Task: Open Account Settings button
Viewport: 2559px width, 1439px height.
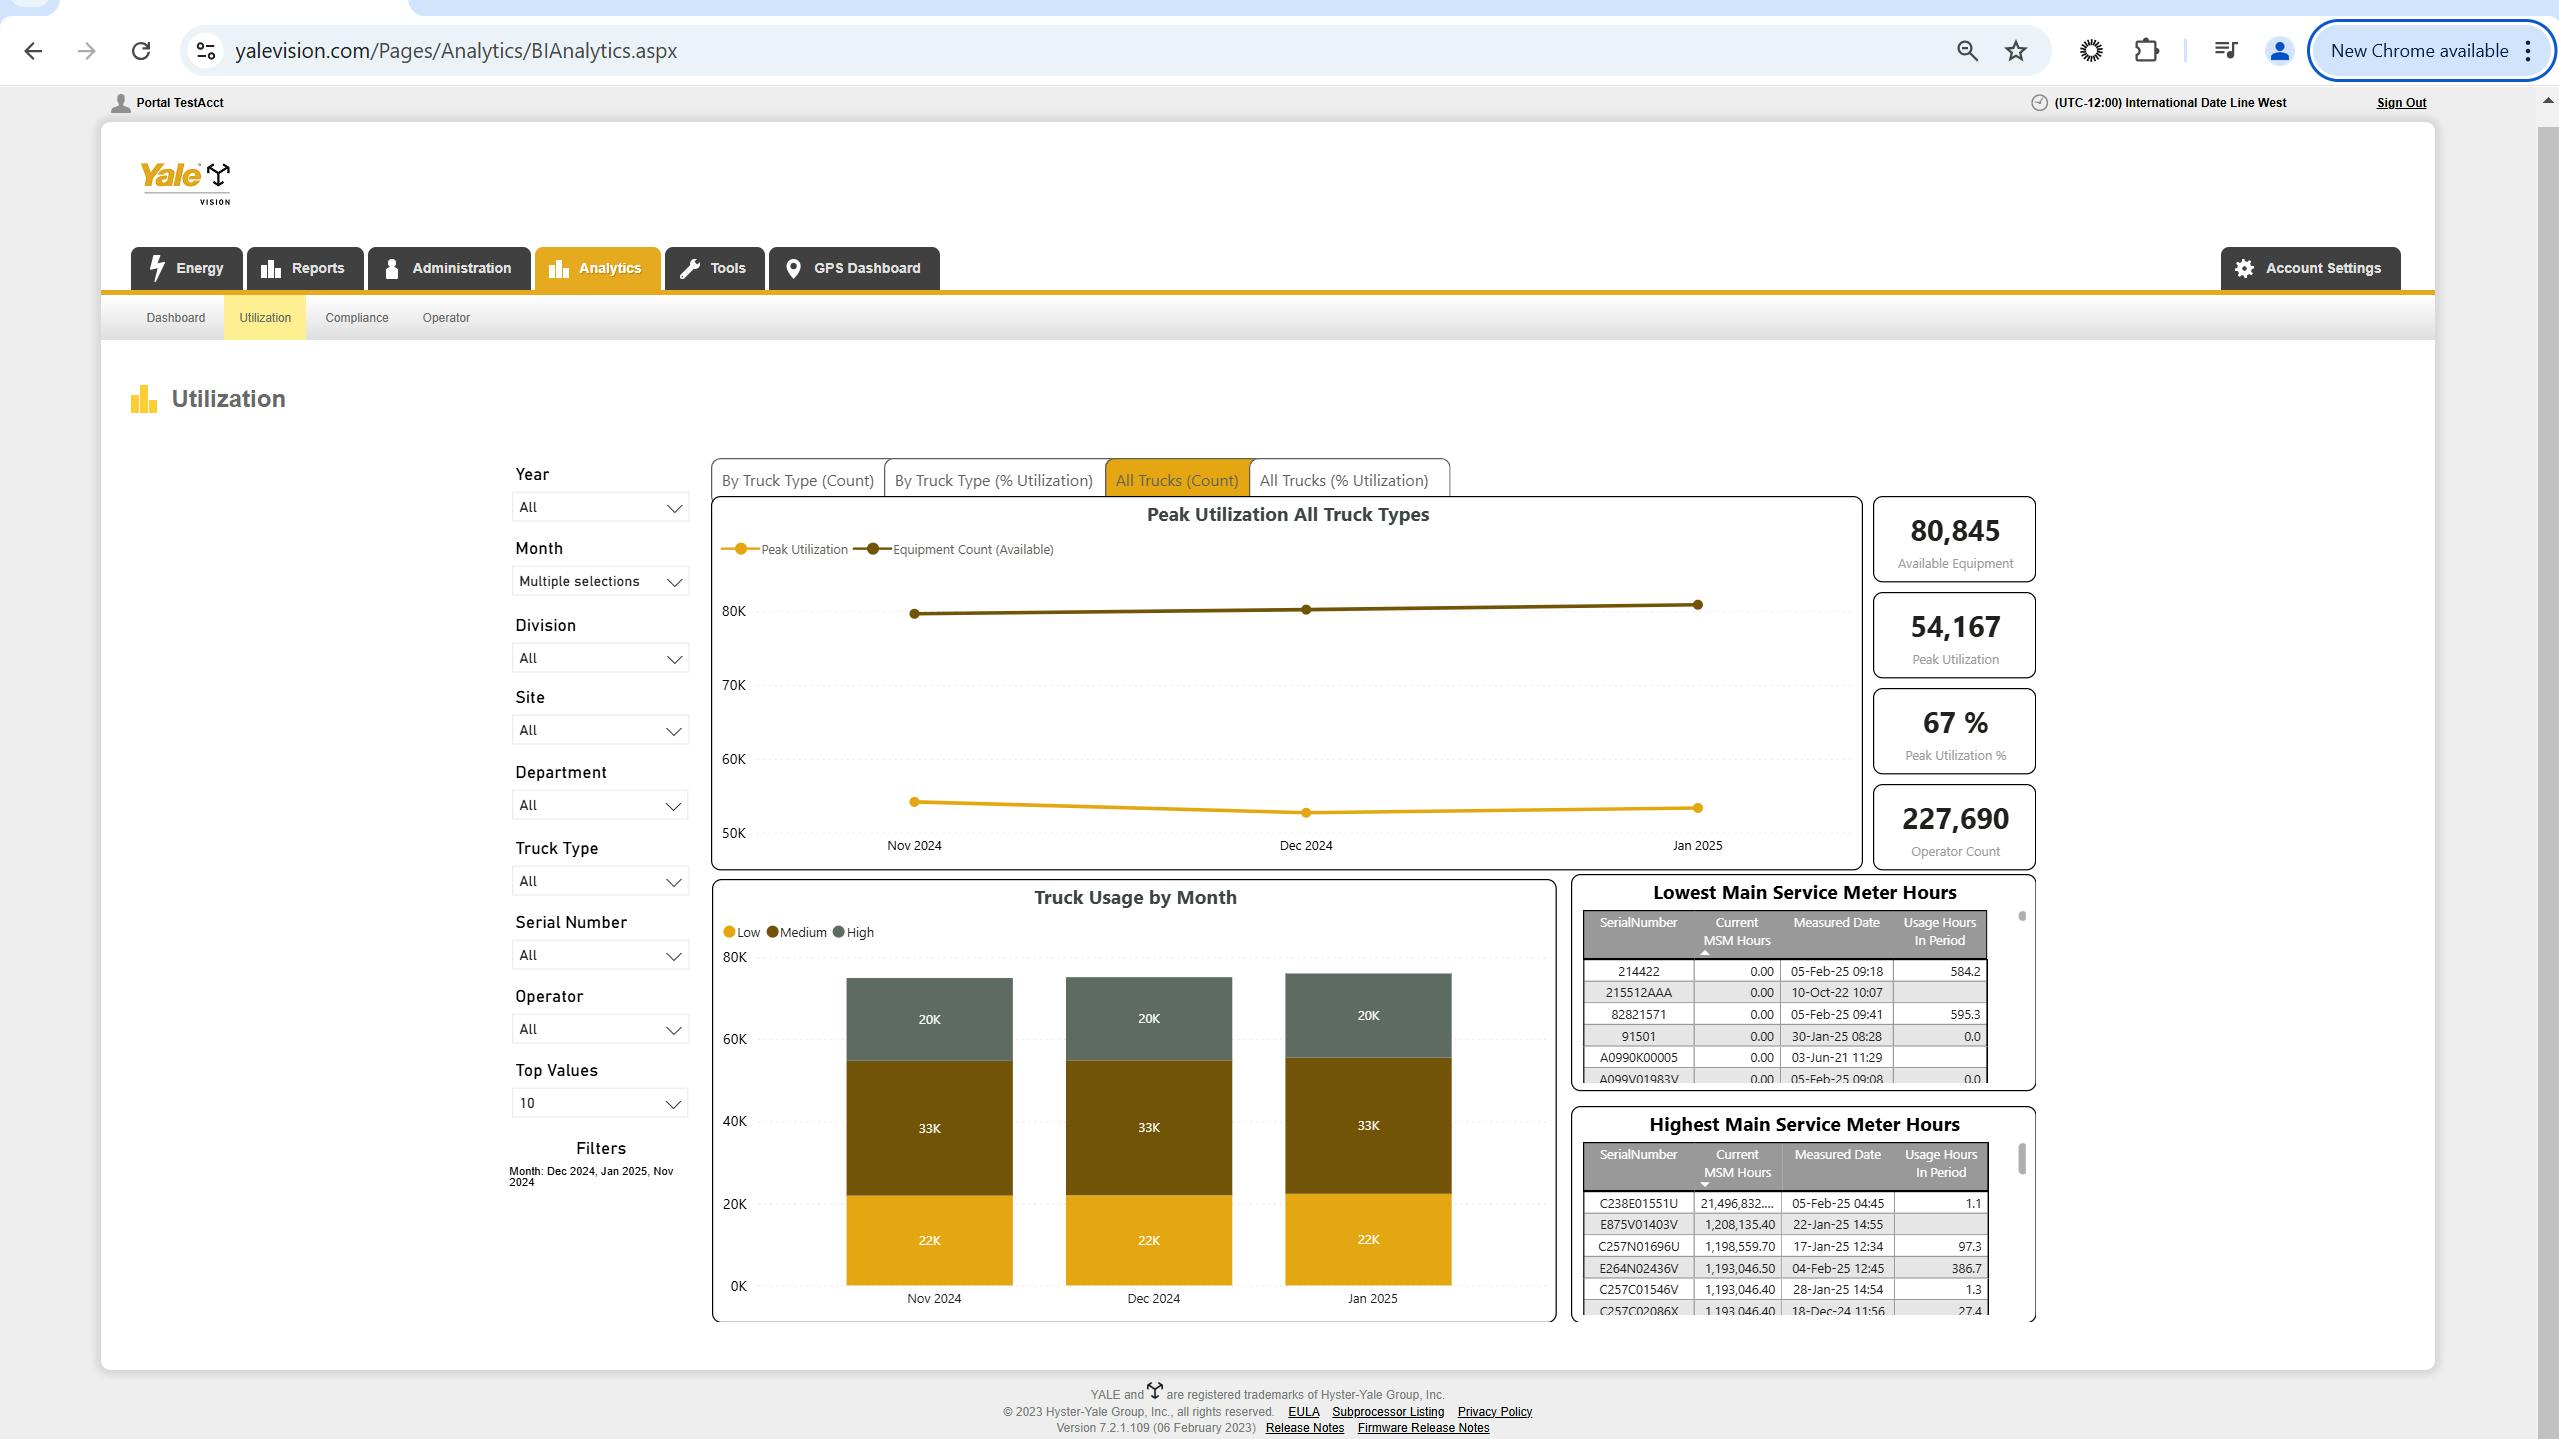Action: [2310, 268]
